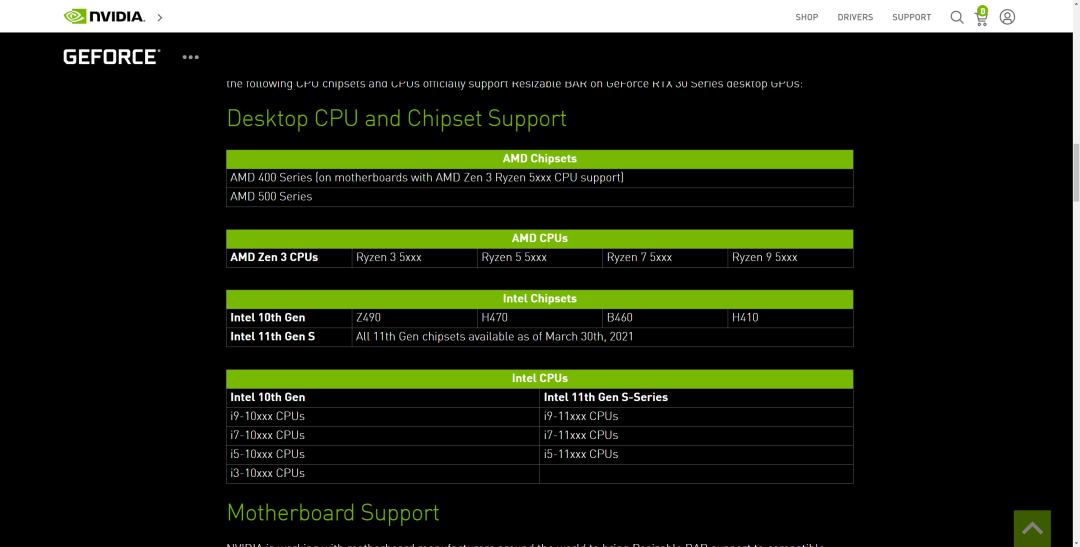Image resolution: width=1080 pixels, height=547 pixels.
Task: Open the search magnifier icon
Action: pyautogui.click(x=957, y=17)
